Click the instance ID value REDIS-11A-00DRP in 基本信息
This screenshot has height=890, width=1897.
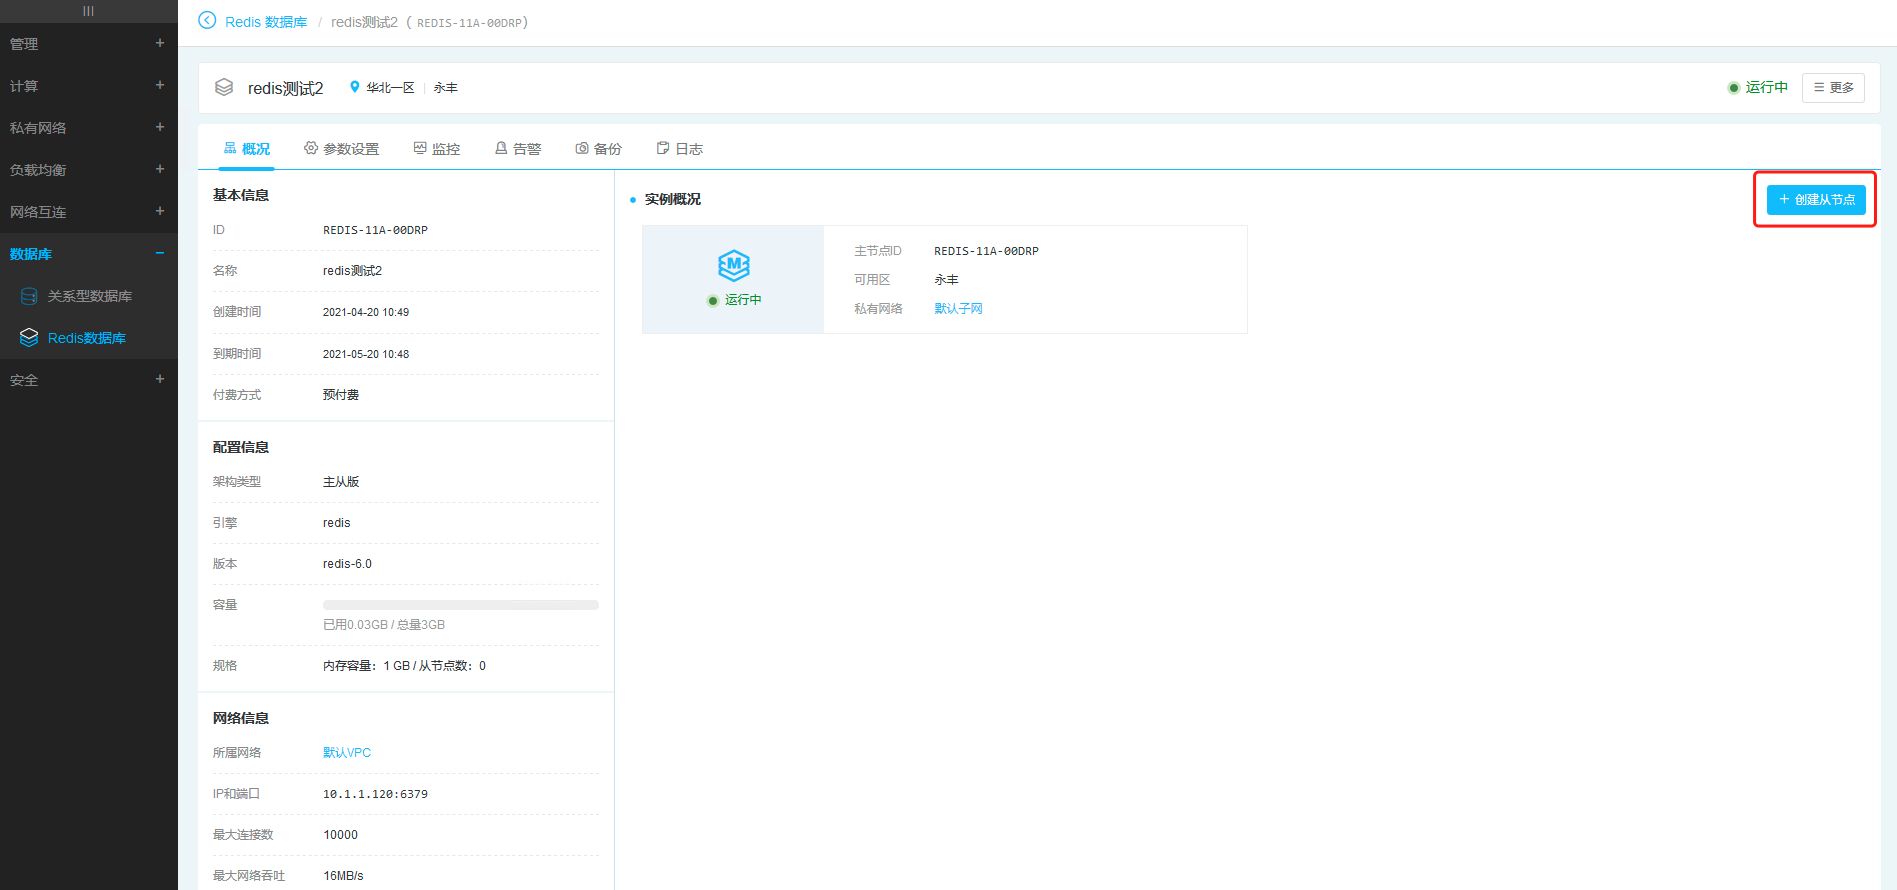(x=375, y=230)
